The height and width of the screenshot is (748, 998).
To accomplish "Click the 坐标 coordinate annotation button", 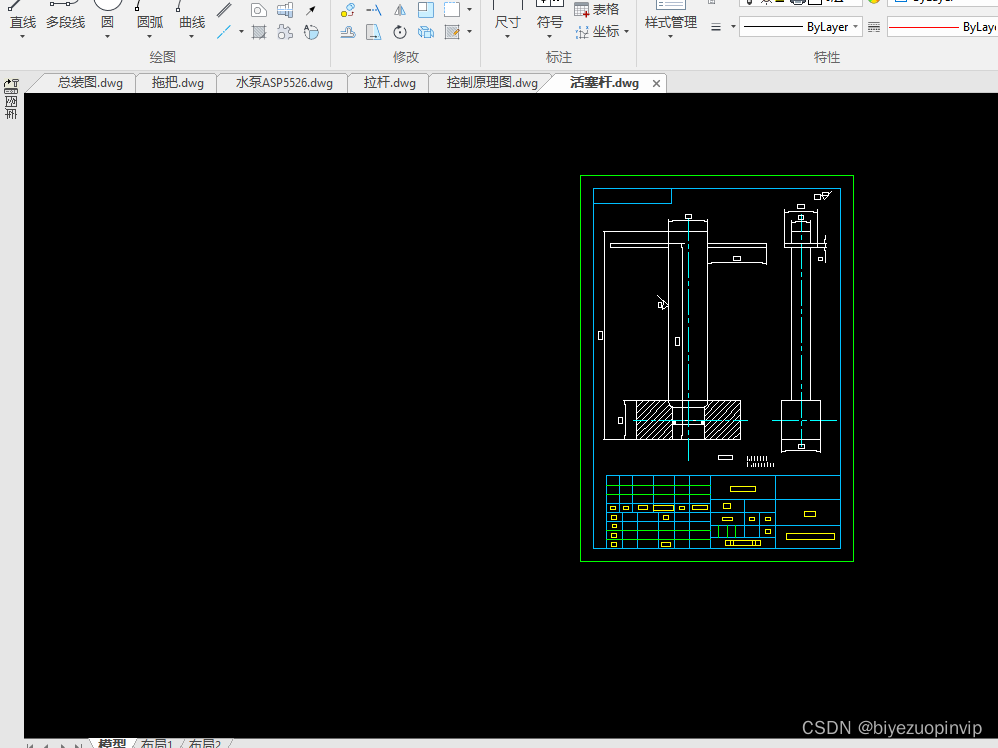I will (601, 31).
